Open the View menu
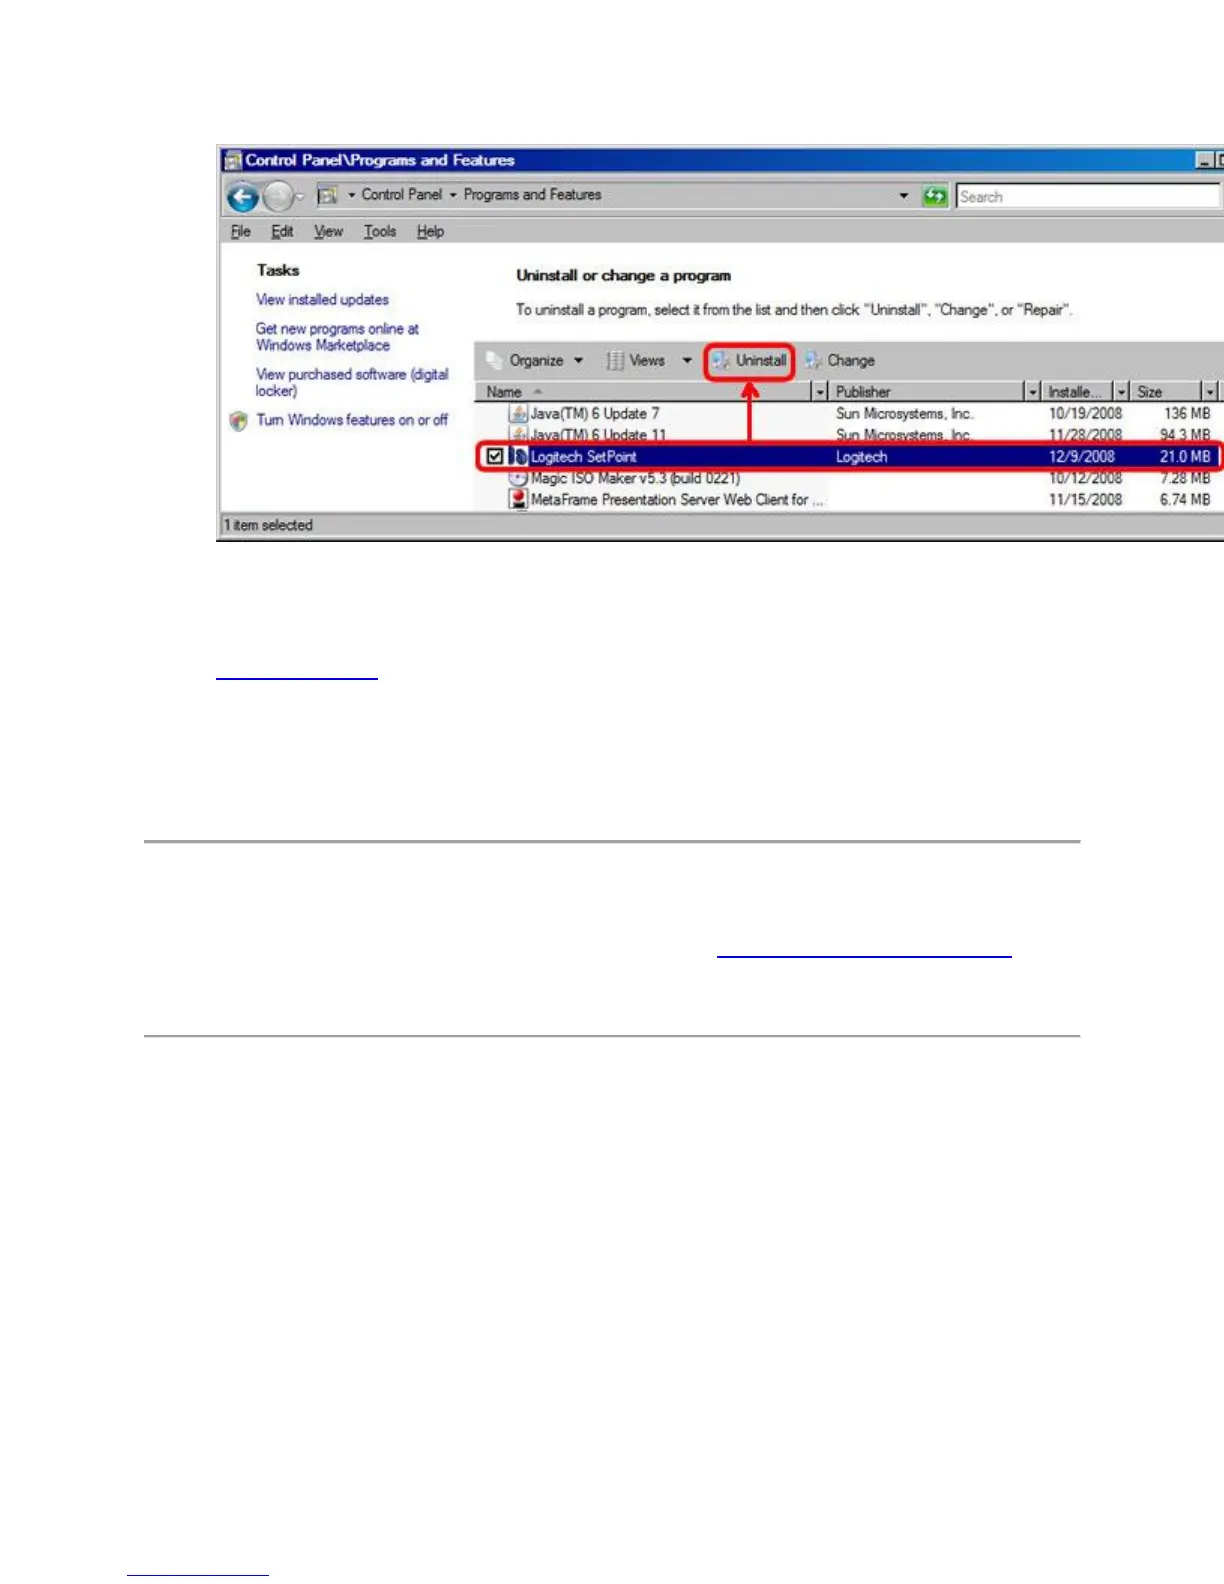This screenshot has width=1224, height=1584. [x=328, y=231]
